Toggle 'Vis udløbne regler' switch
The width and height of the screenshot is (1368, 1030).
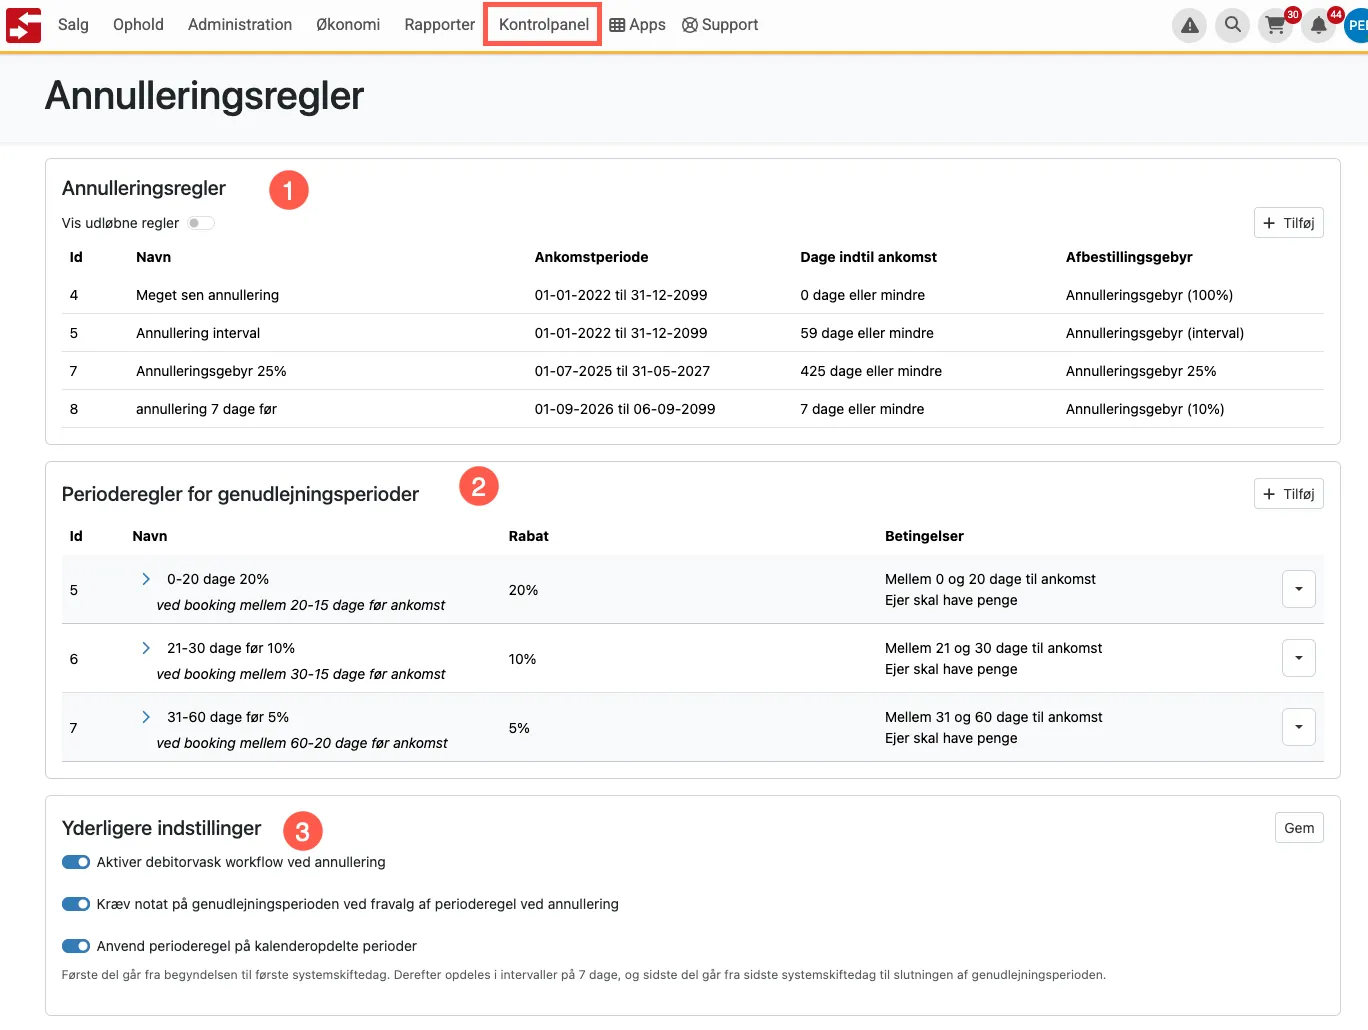[x=201, y=223]
